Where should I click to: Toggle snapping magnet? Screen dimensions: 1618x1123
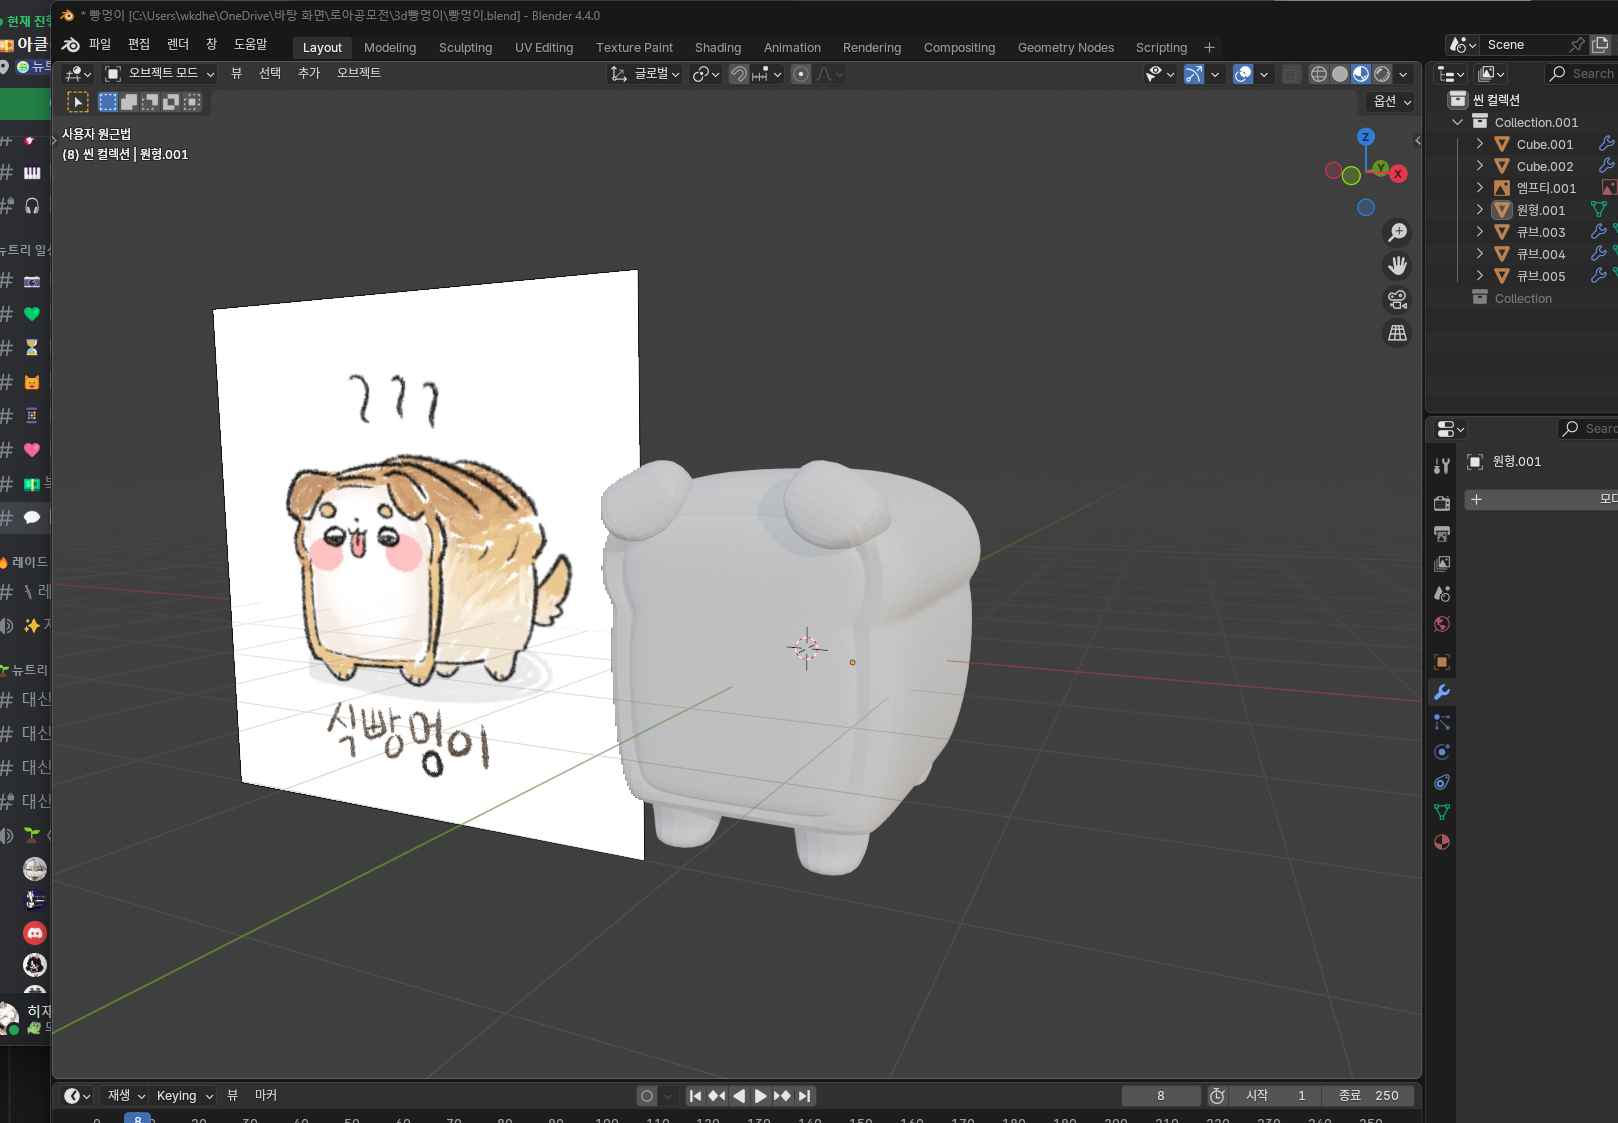tap(739, 74)
